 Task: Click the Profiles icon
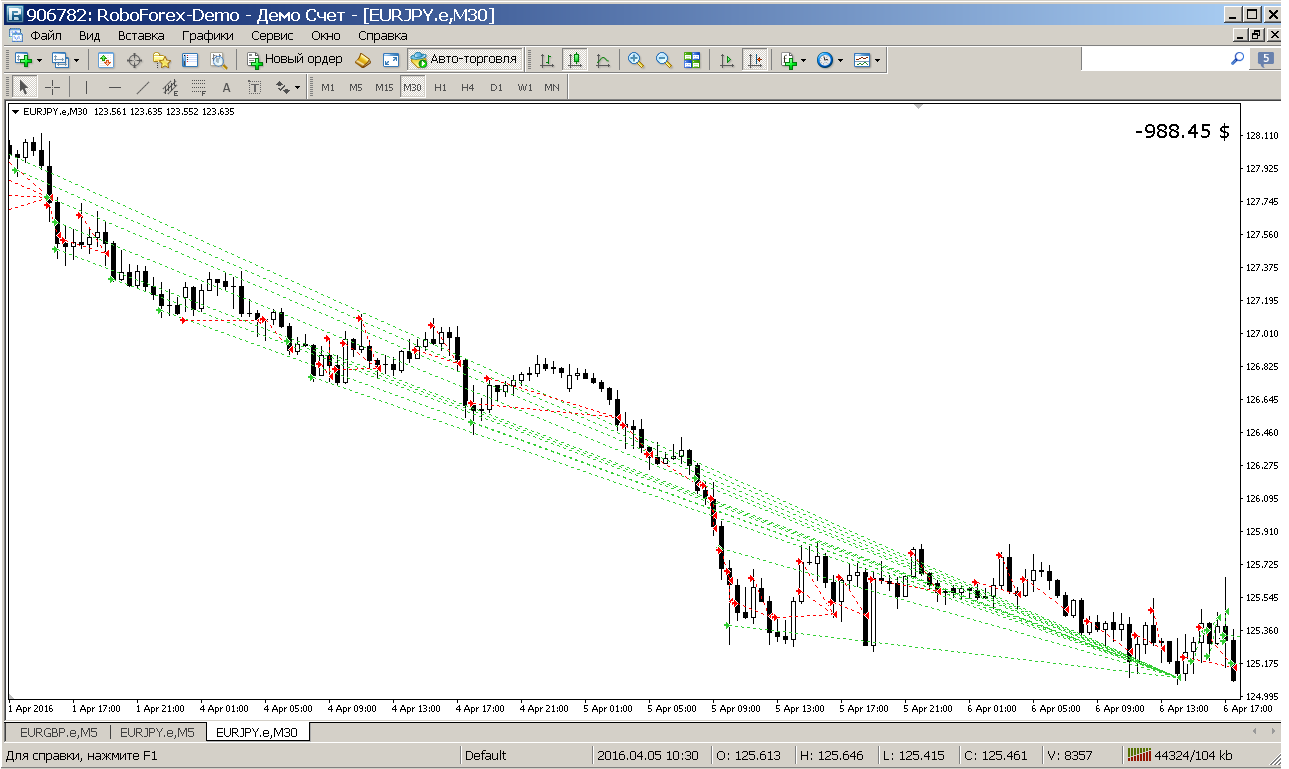(60, 60)
